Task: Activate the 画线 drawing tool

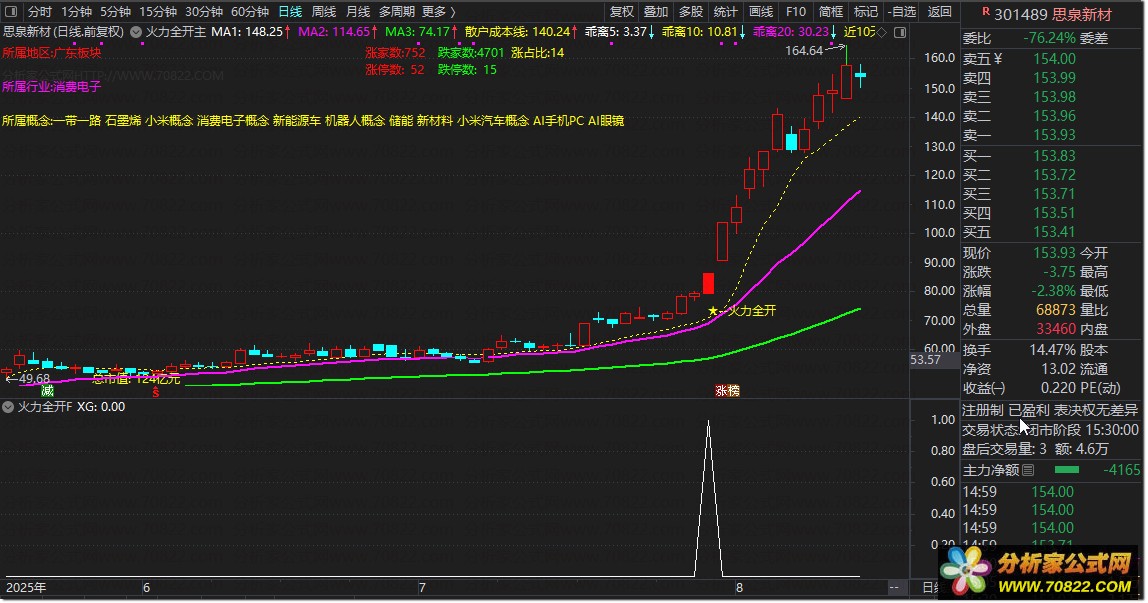Action: pyautogui.click(x=761, y=12)
